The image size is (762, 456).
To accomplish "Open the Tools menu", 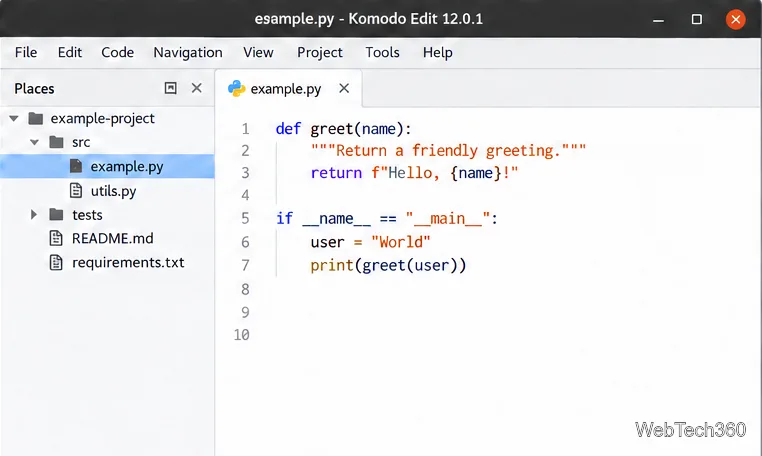I will tap(382, 53).
